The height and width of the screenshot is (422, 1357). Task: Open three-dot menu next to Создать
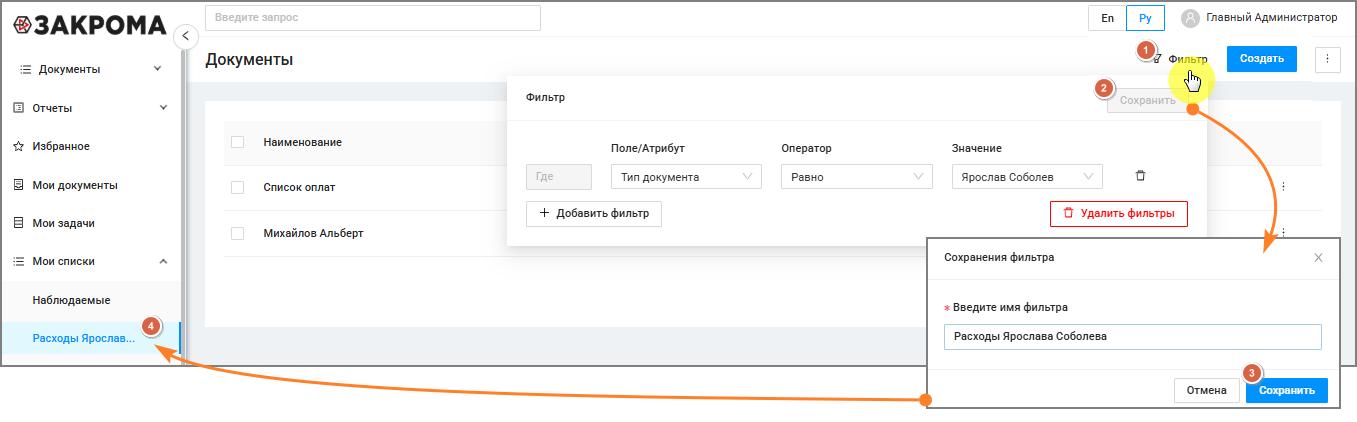[1327, 59]
